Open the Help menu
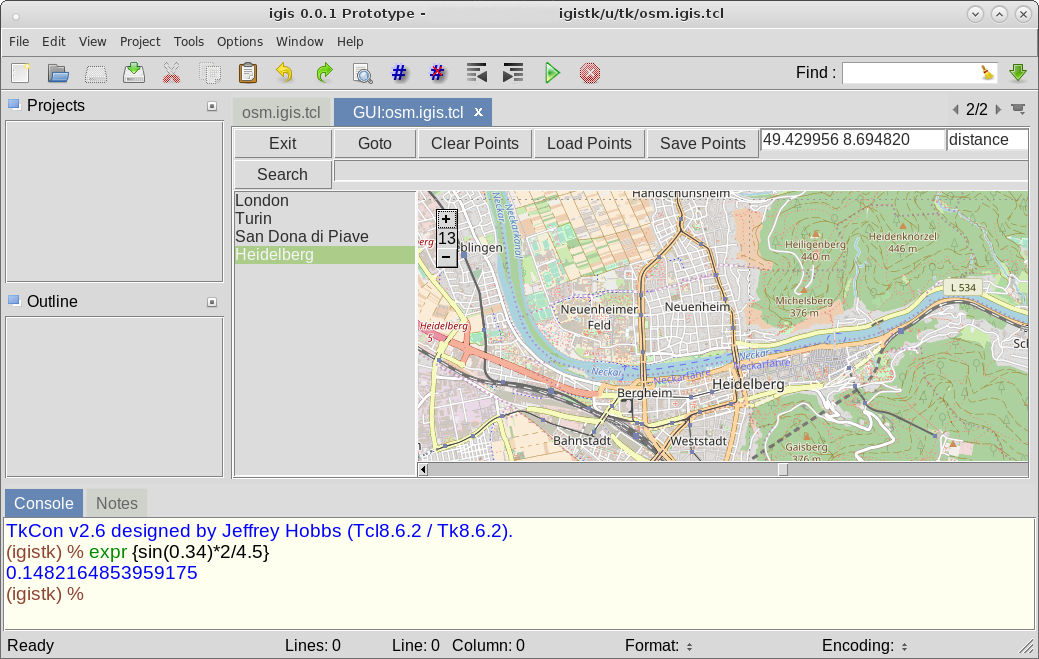The width and height of the screenshot is (1039, 659). coord(350,42)
